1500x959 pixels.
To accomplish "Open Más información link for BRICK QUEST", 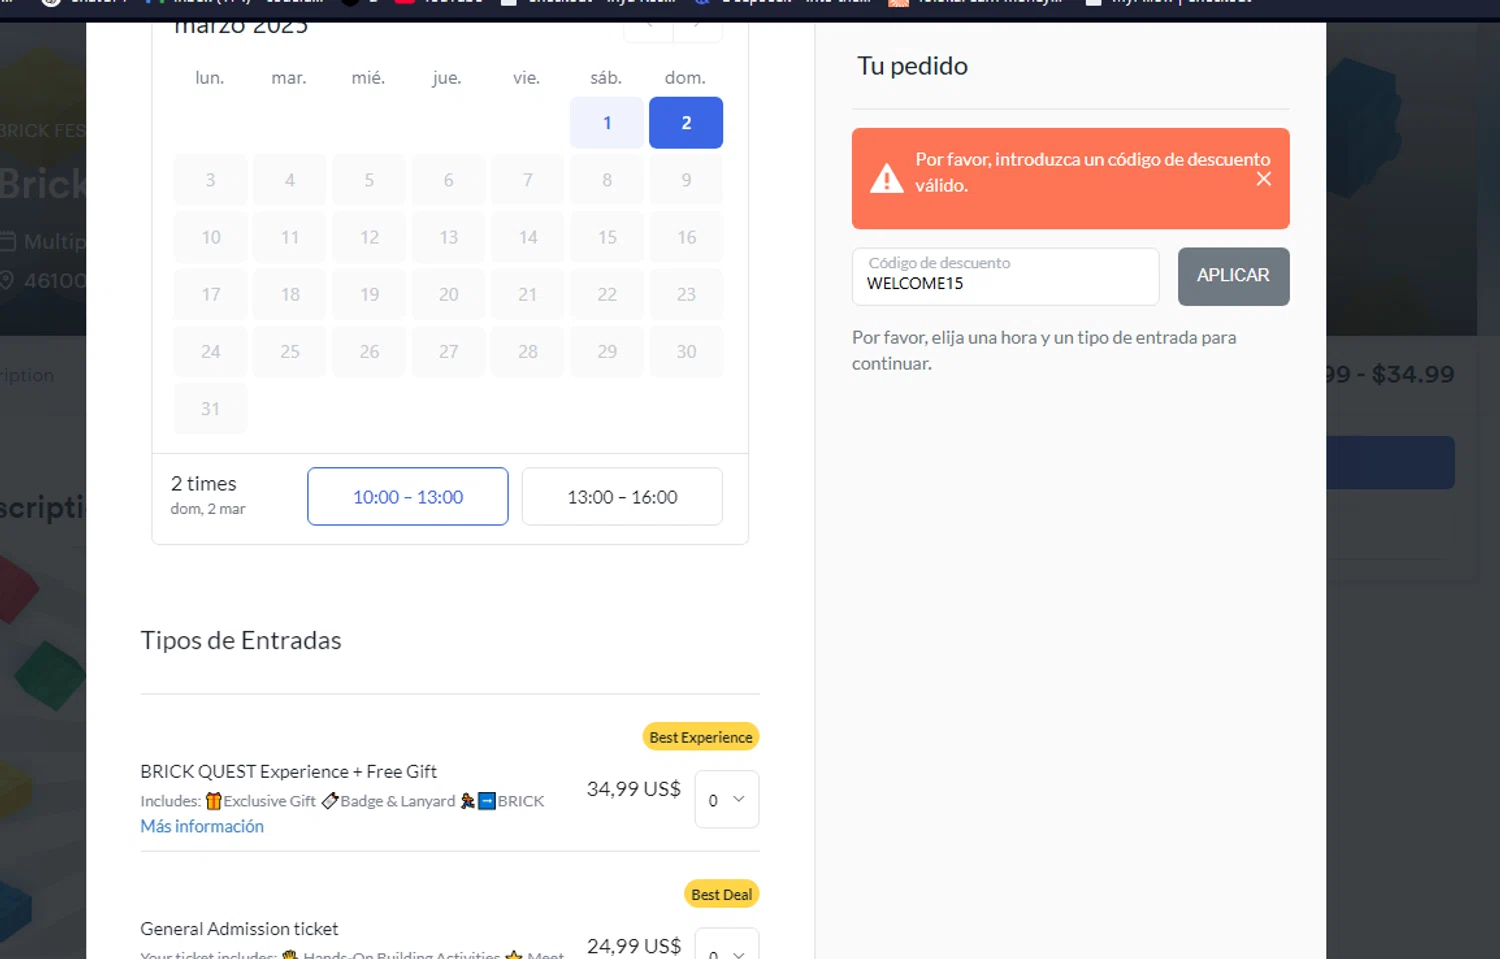I will [x=202, y=826].
